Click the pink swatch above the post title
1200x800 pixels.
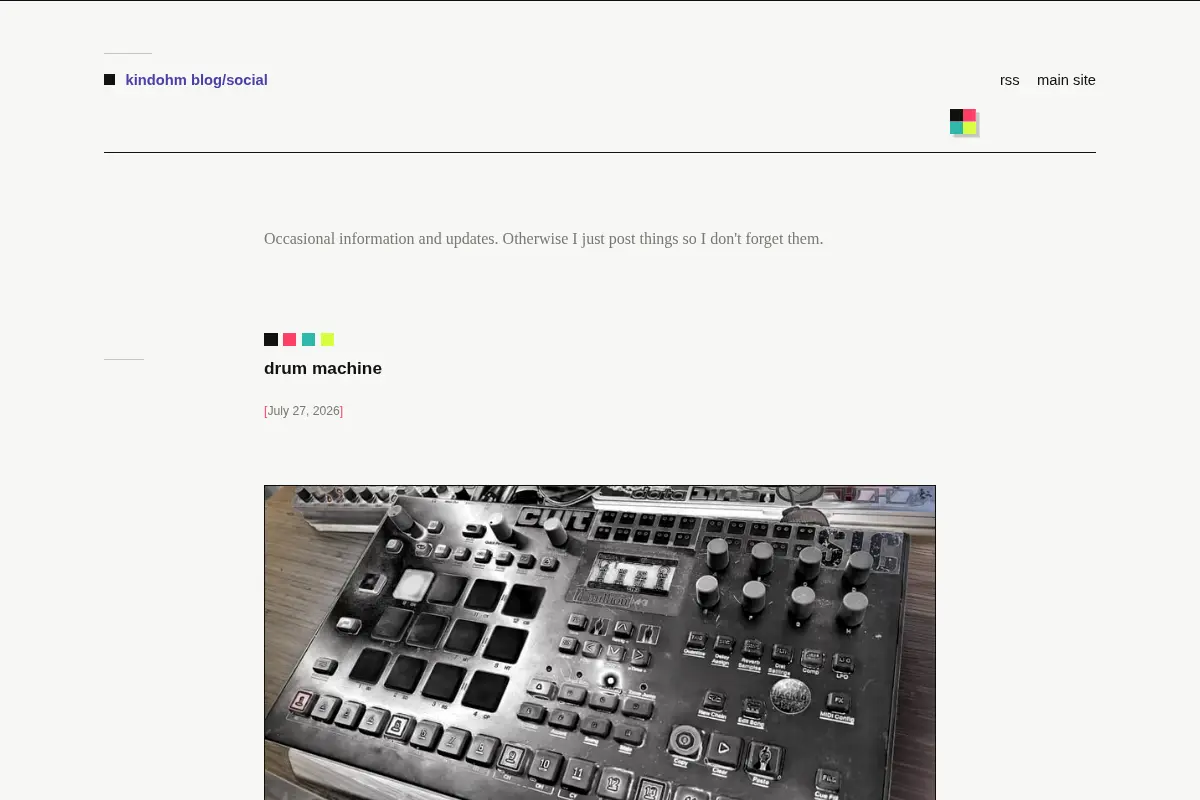(x=290, y=340)
